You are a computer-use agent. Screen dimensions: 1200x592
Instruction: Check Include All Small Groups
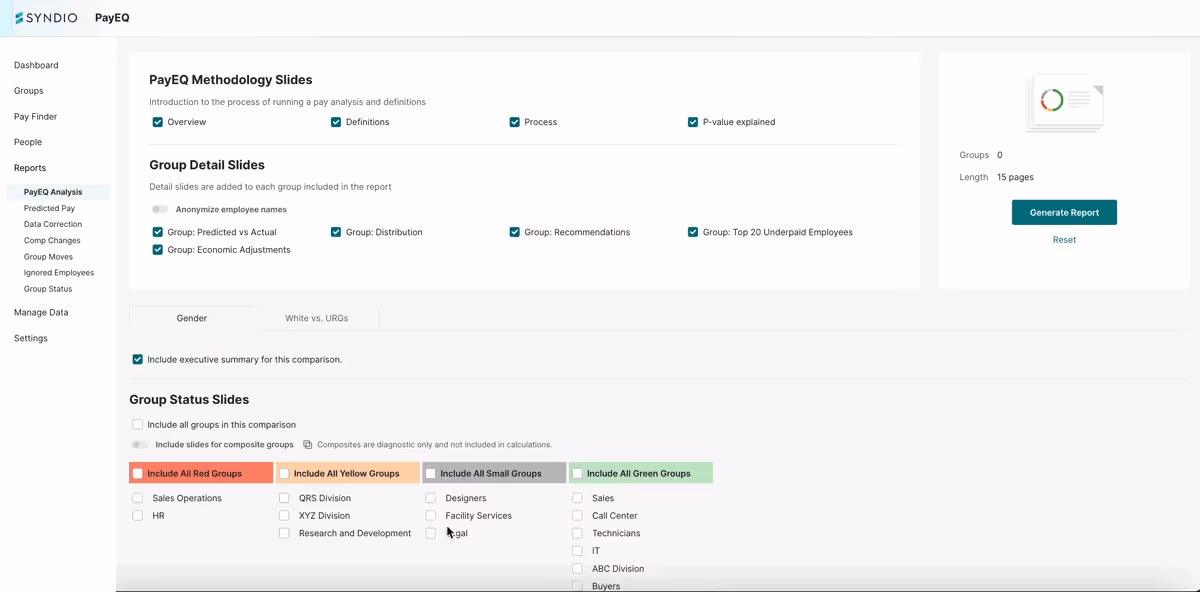pos(431,474)
